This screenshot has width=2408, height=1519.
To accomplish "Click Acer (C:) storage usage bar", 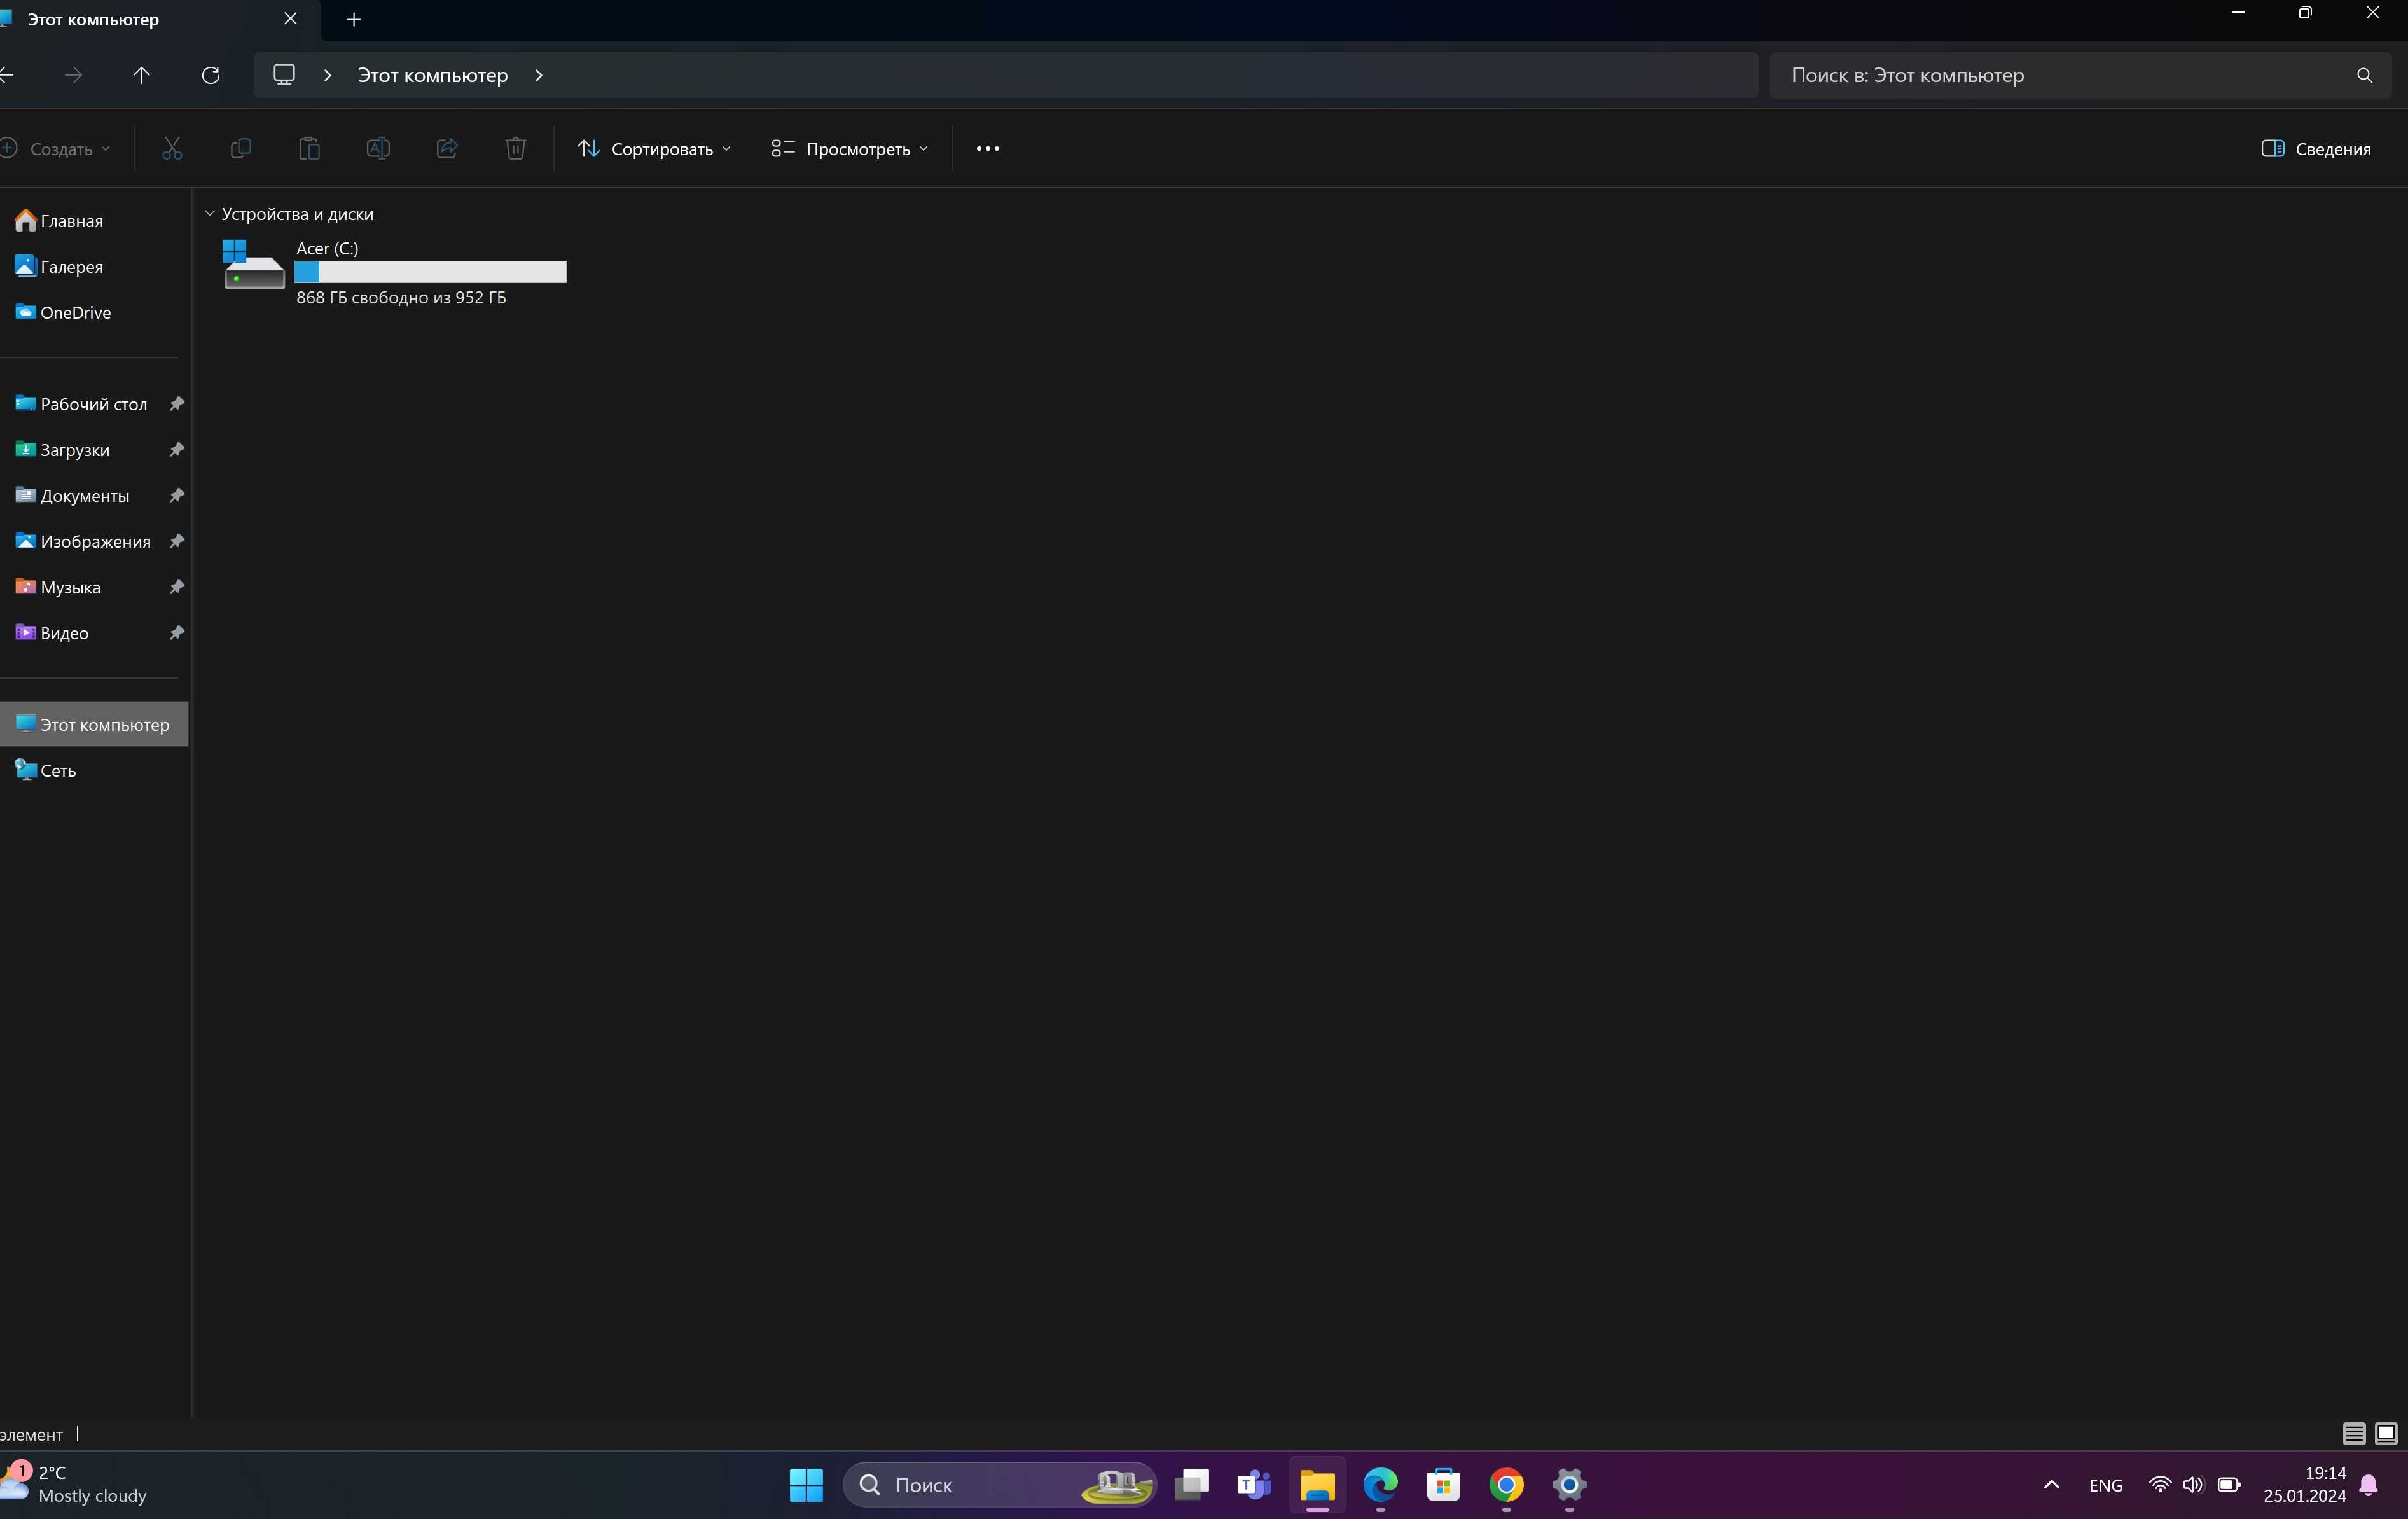I will (430, 272).
